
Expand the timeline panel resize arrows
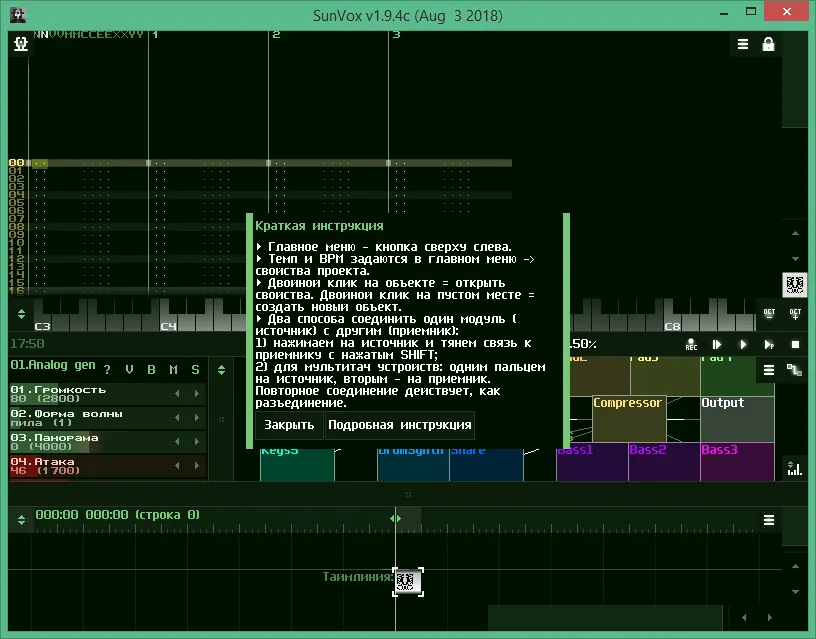(21, 519)
